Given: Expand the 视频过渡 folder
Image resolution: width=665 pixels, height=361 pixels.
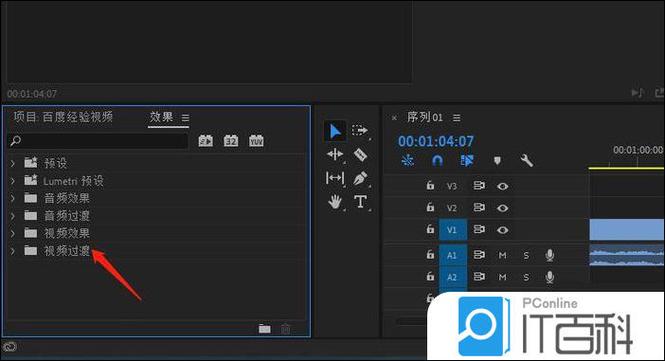Looking at the screenshot, I should pos(13,251).
